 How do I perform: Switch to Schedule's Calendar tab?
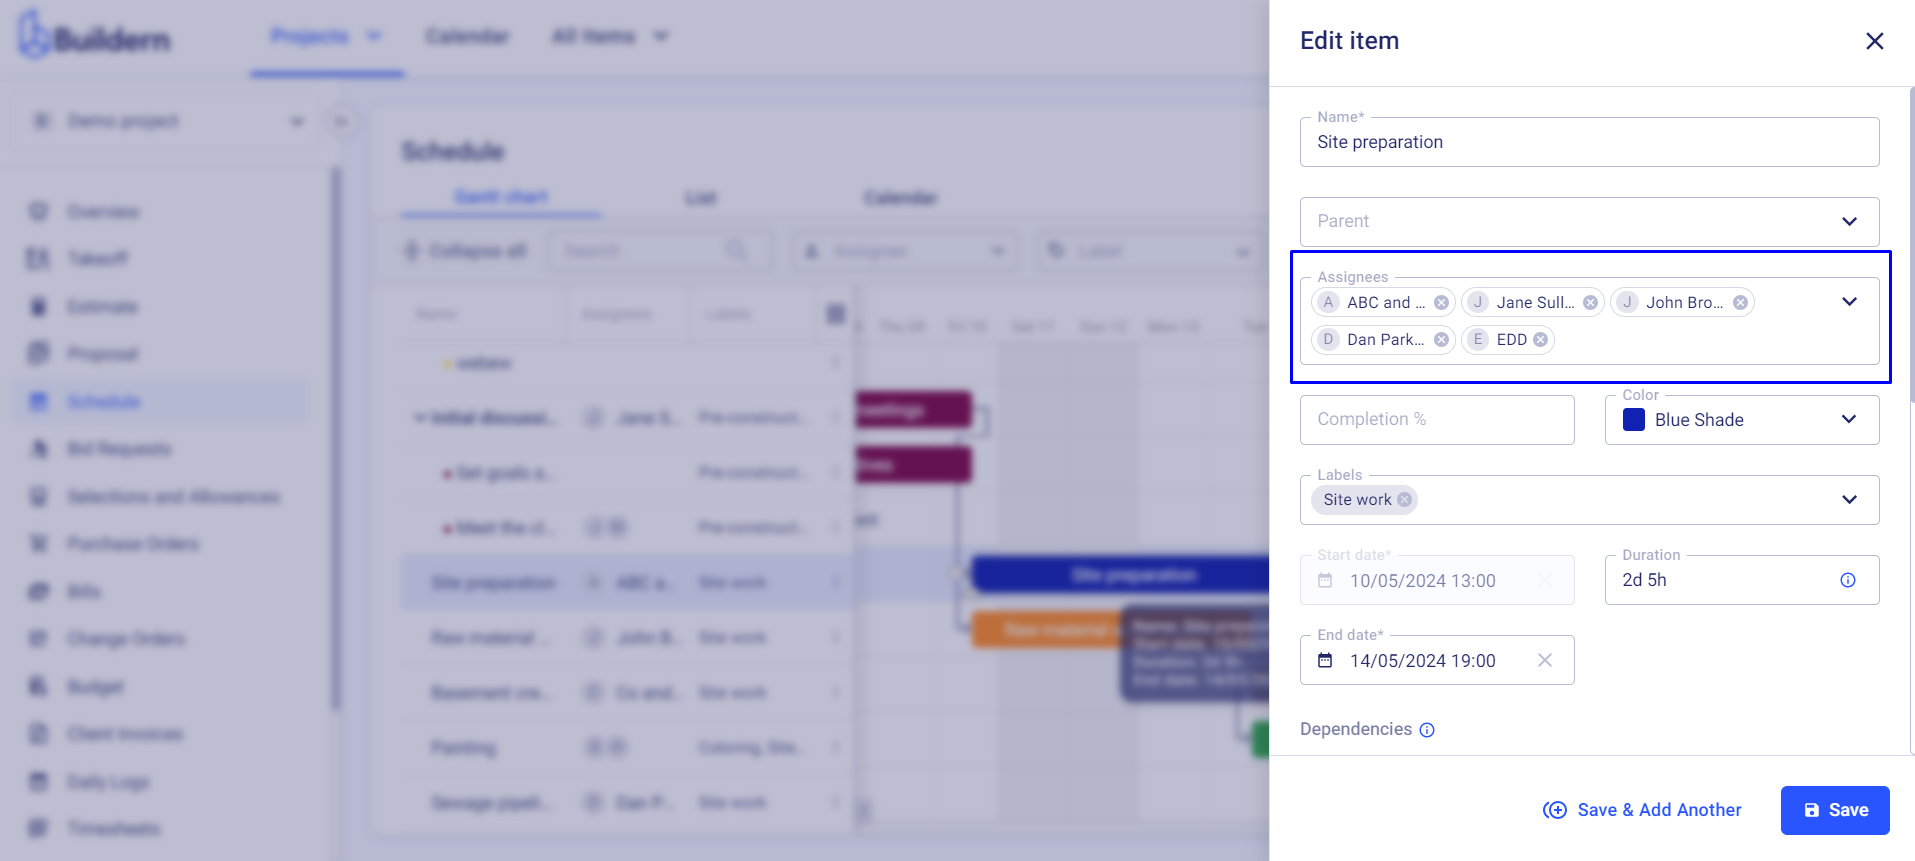point(900,198)
